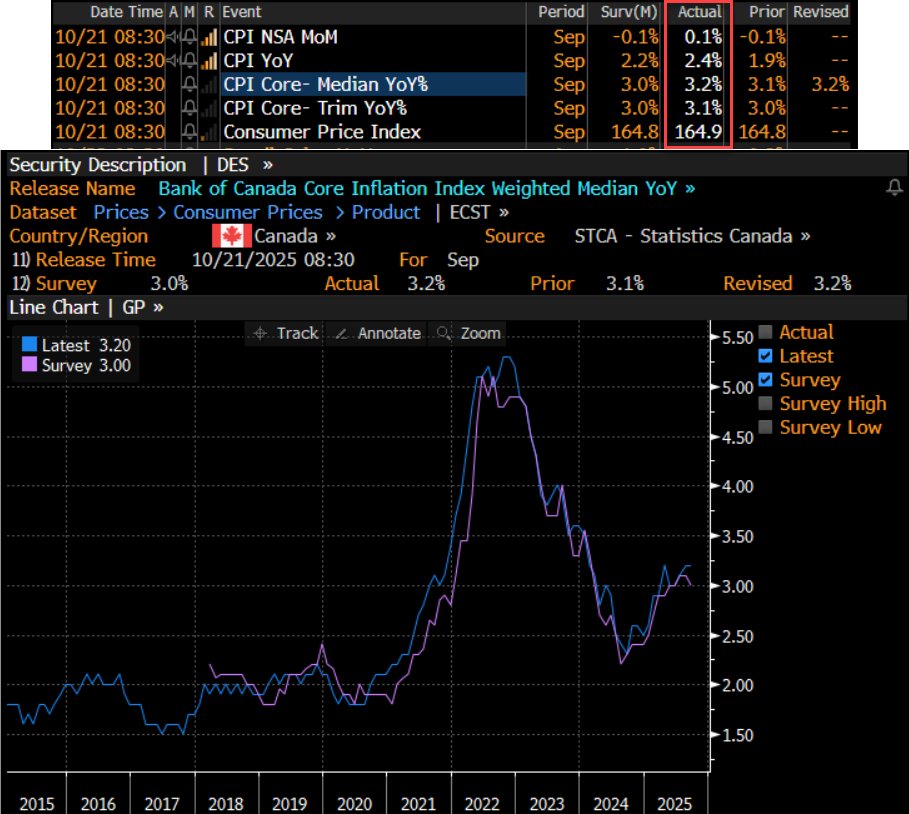Click the relevance bars icon for CPI YoY
Image resolution: width=909 pixels, height=814 pixels.
click(207, 58)
